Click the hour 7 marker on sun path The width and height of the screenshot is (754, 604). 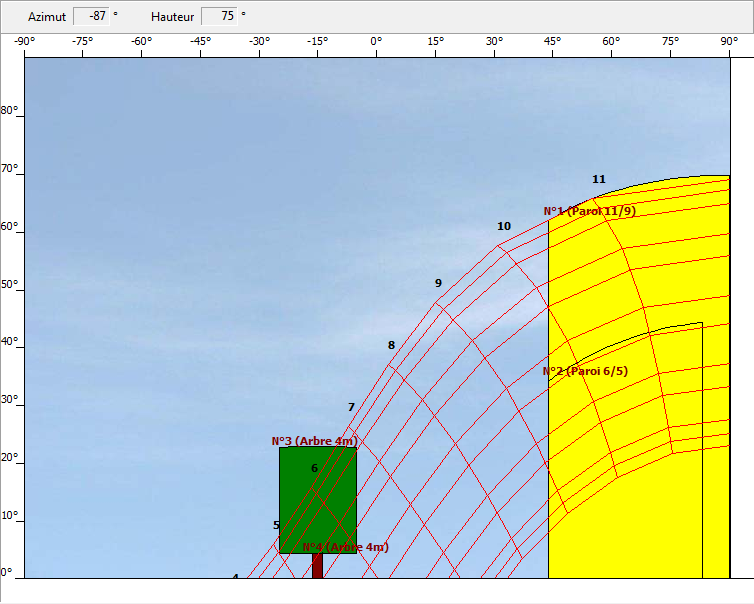pos(352,407)
